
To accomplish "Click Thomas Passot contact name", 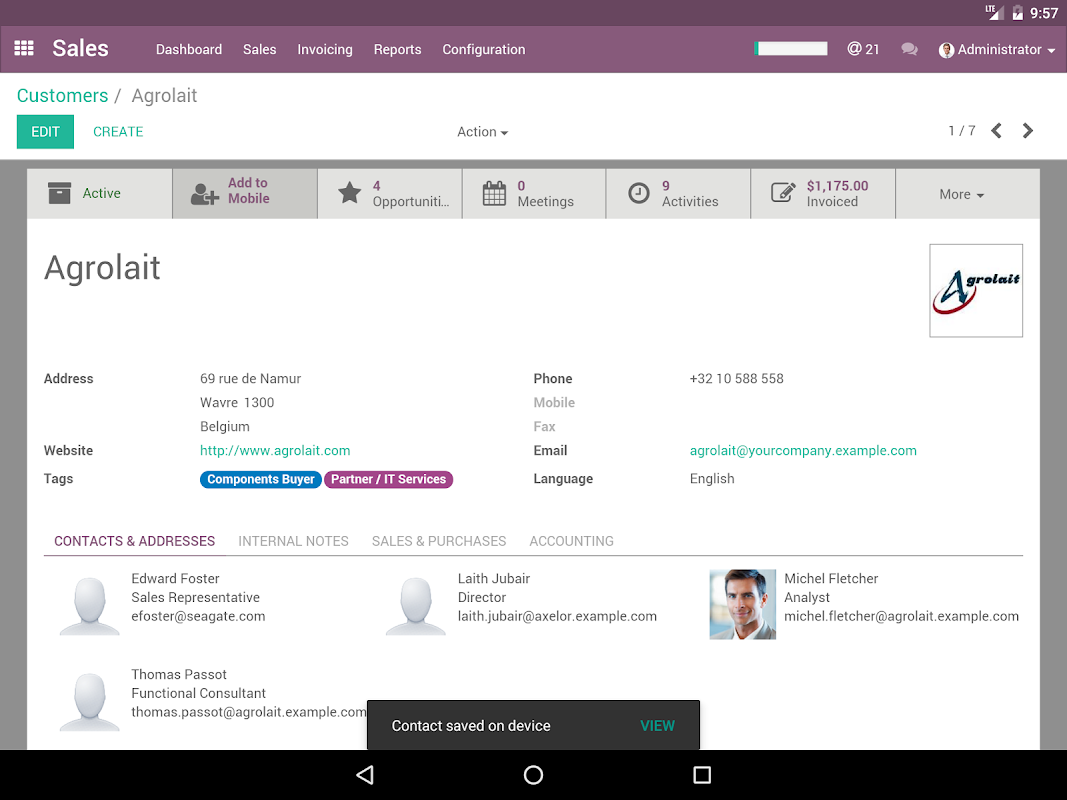I will [x=179, y=674].
